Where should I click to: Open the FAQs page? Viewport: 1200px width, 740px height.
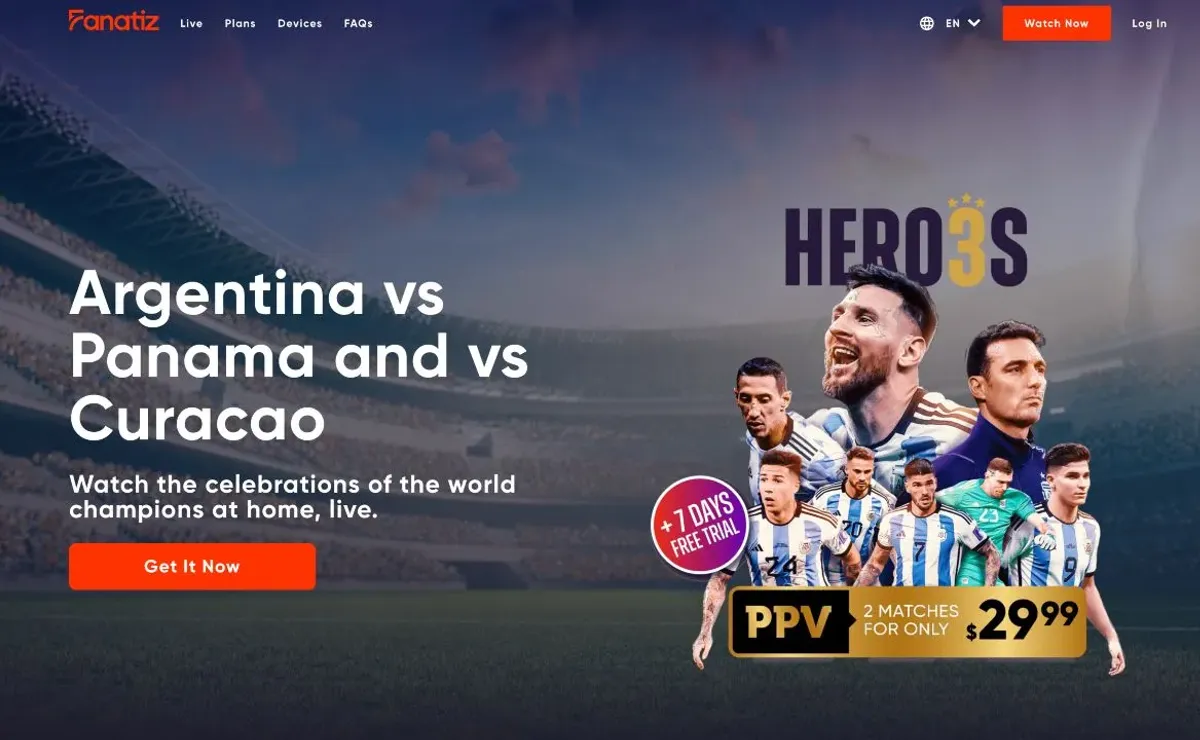358,23
